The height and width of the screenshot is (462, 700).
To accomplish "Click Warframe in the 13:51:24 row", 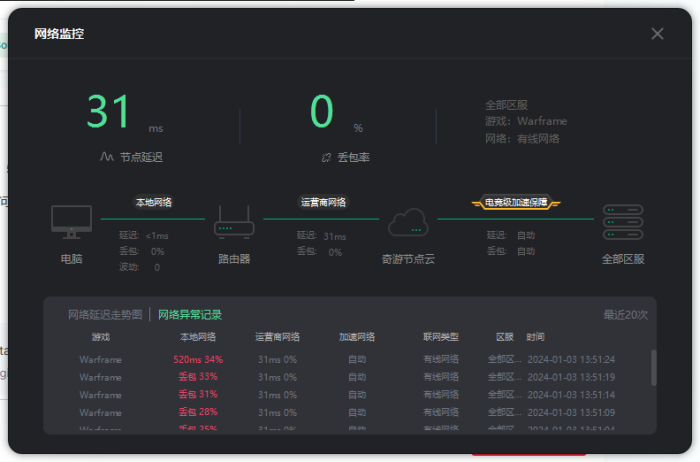I will pyautogui.click(x=100, y=360).
